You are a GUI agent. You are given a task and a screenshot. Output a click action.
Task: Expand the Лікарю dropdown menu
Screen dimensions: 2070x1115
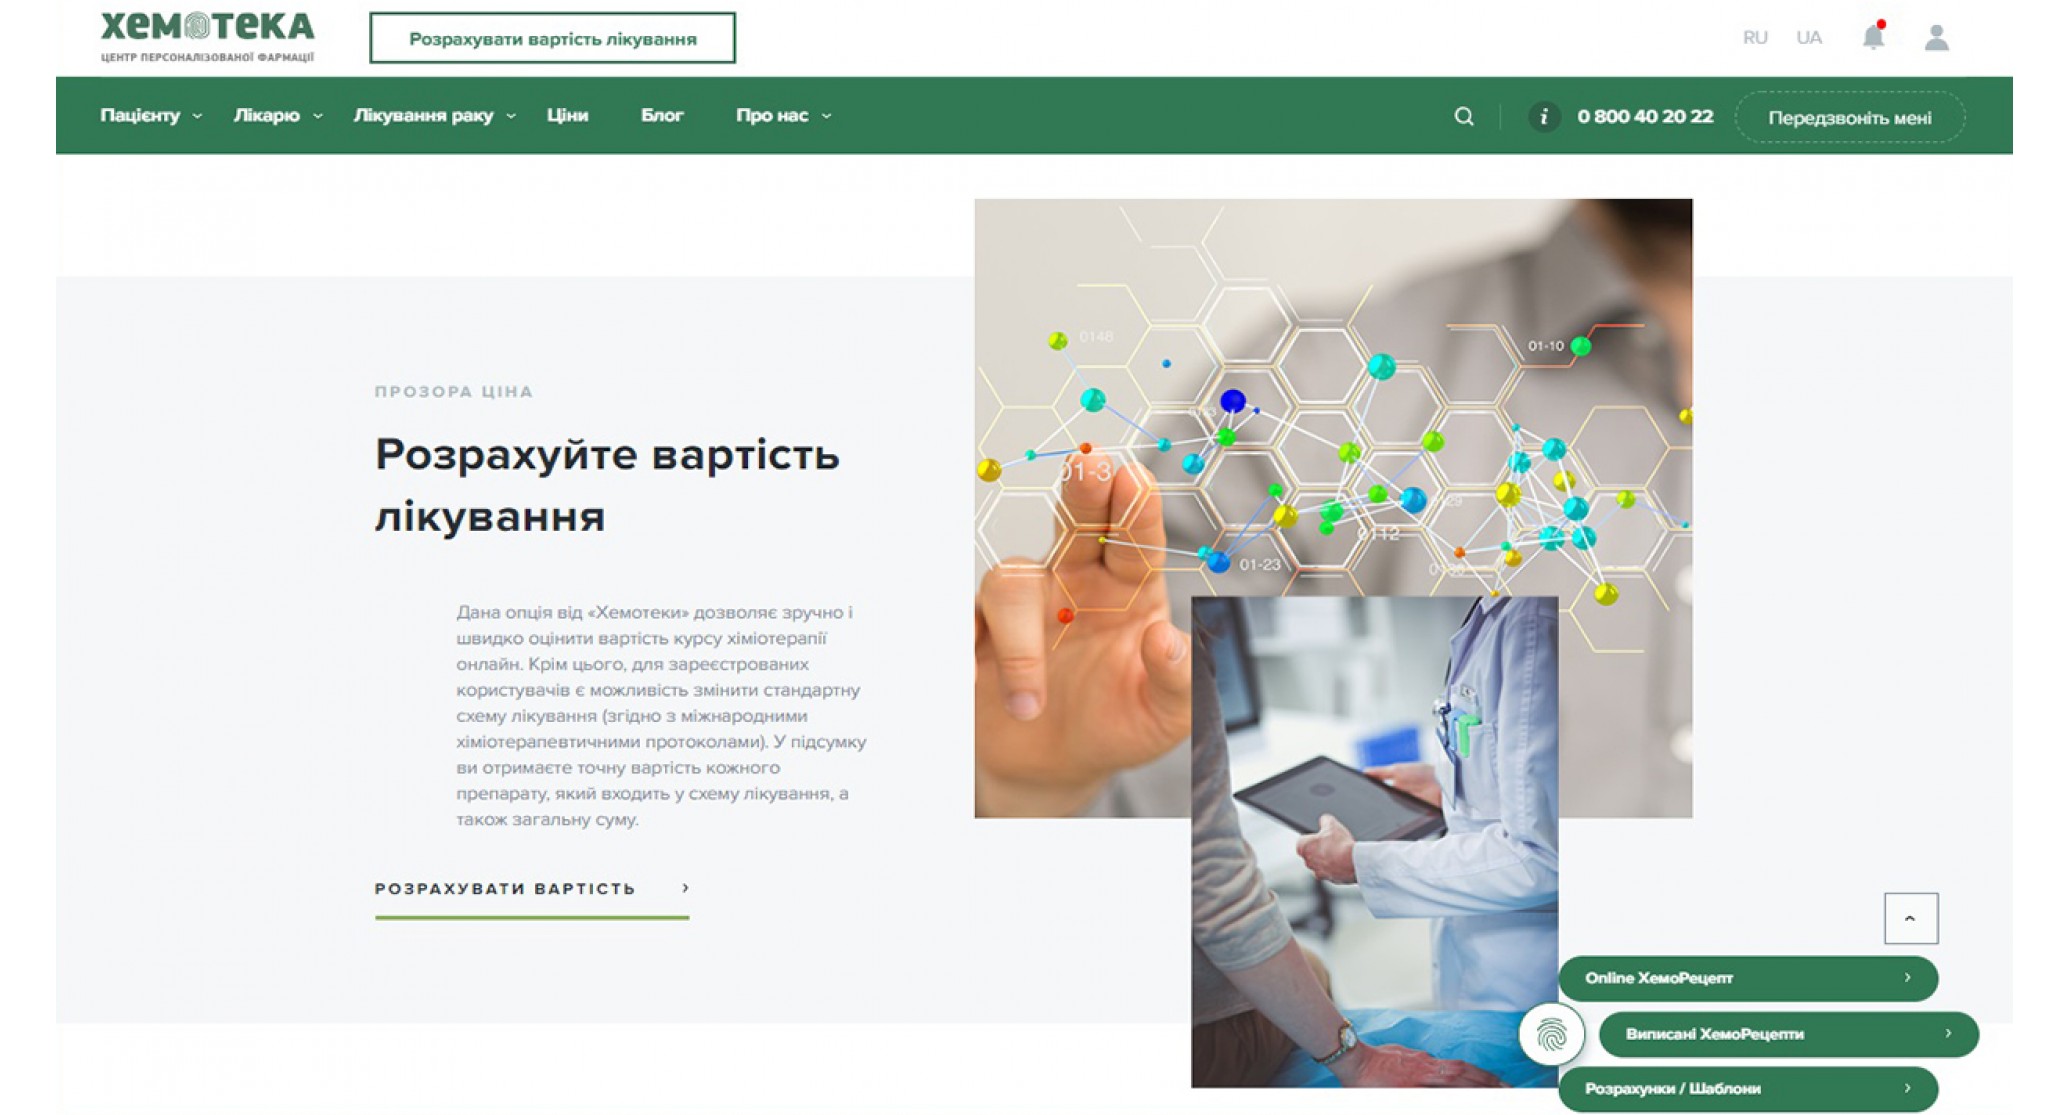click(x=278, y=116)
